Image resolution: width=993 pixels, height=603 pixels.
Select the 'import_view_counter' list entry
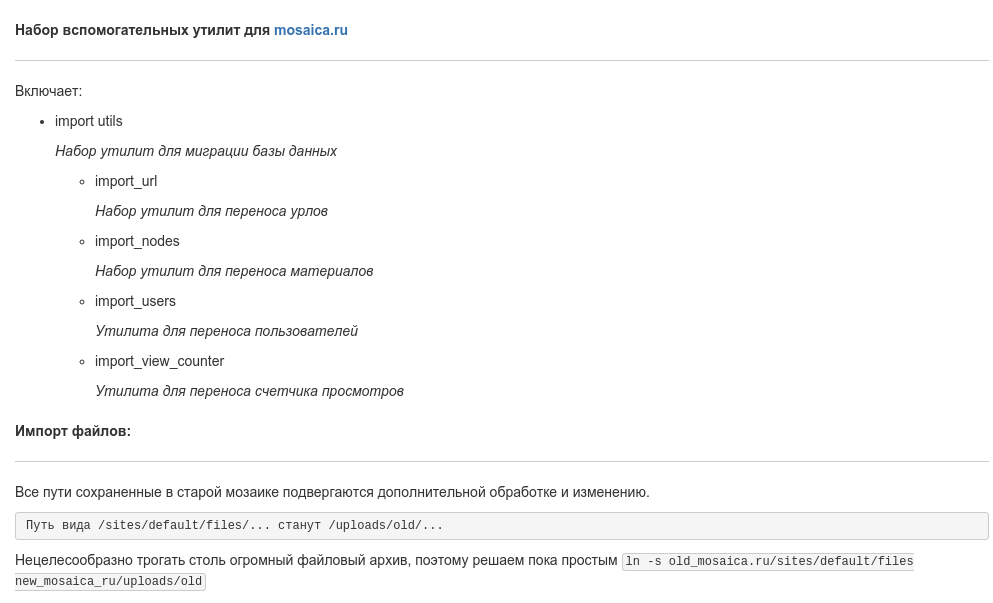[159, 361]
